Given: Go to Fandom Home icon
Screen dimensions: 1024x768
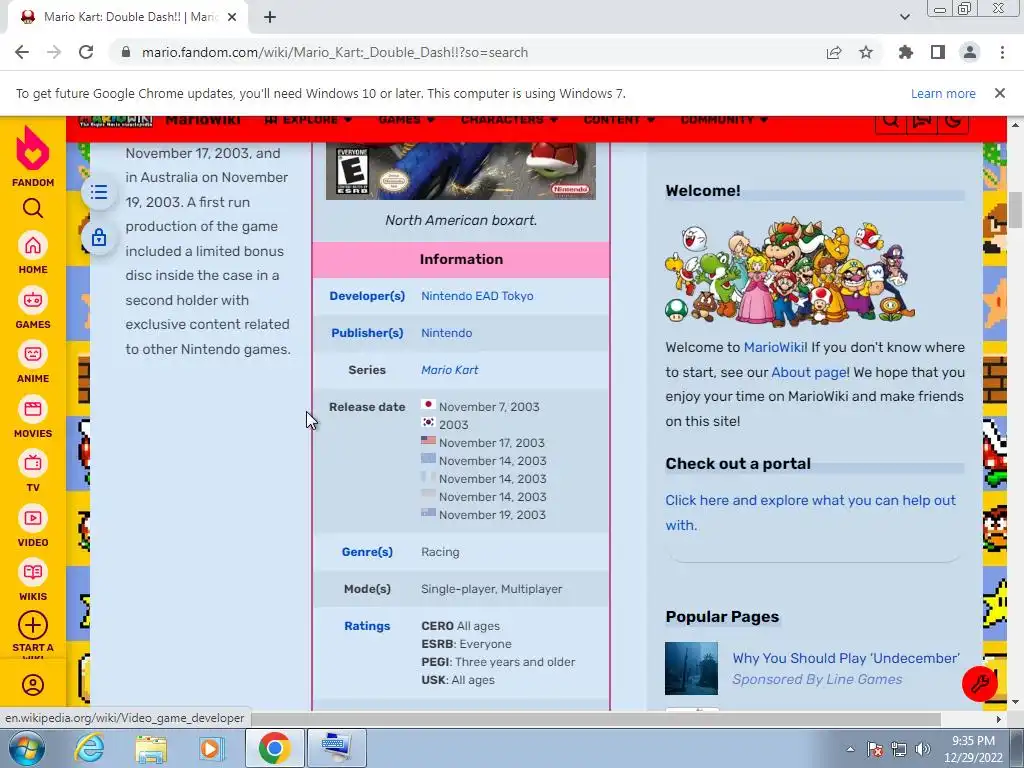Looking at the screenshot, I should coord(33,246).
